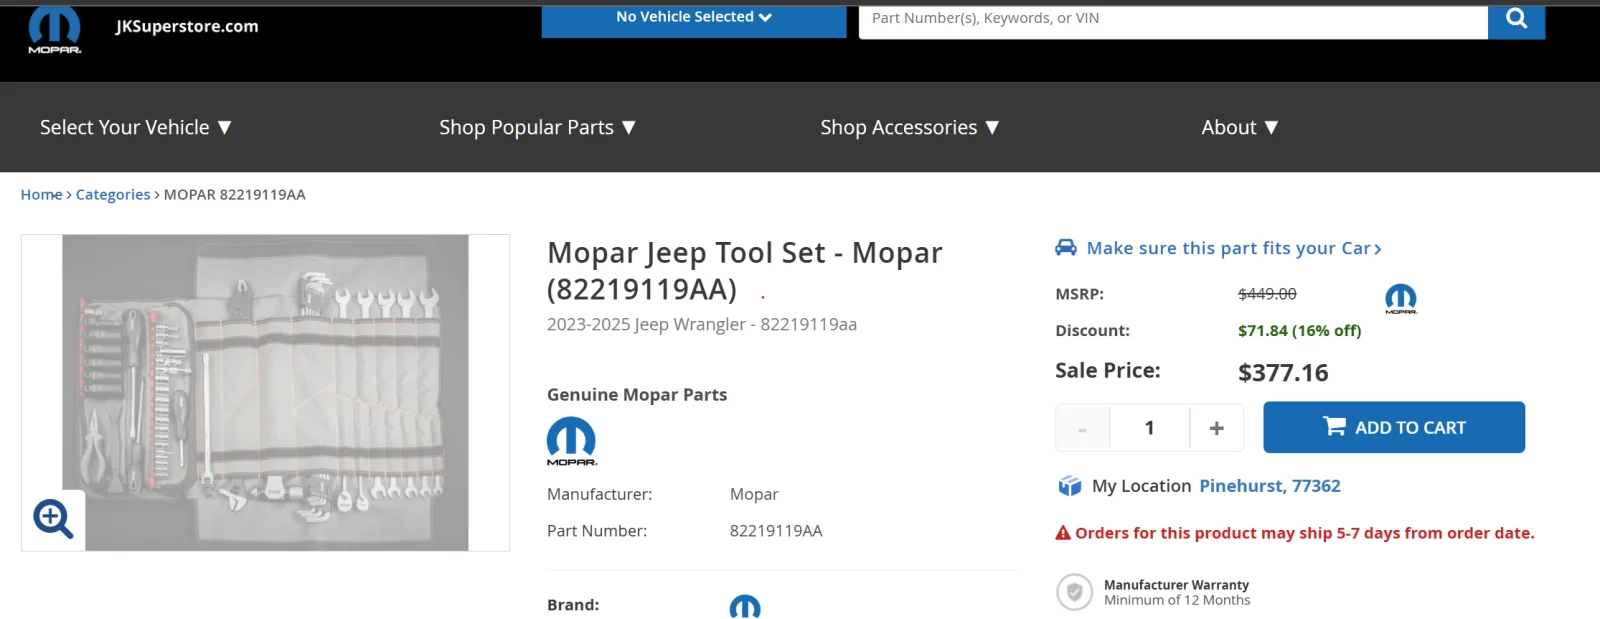Expand the Shop Accessories menu
The width and height of the screenshot is (1600, 619).
pyautogui.click(x=909, y=127)
